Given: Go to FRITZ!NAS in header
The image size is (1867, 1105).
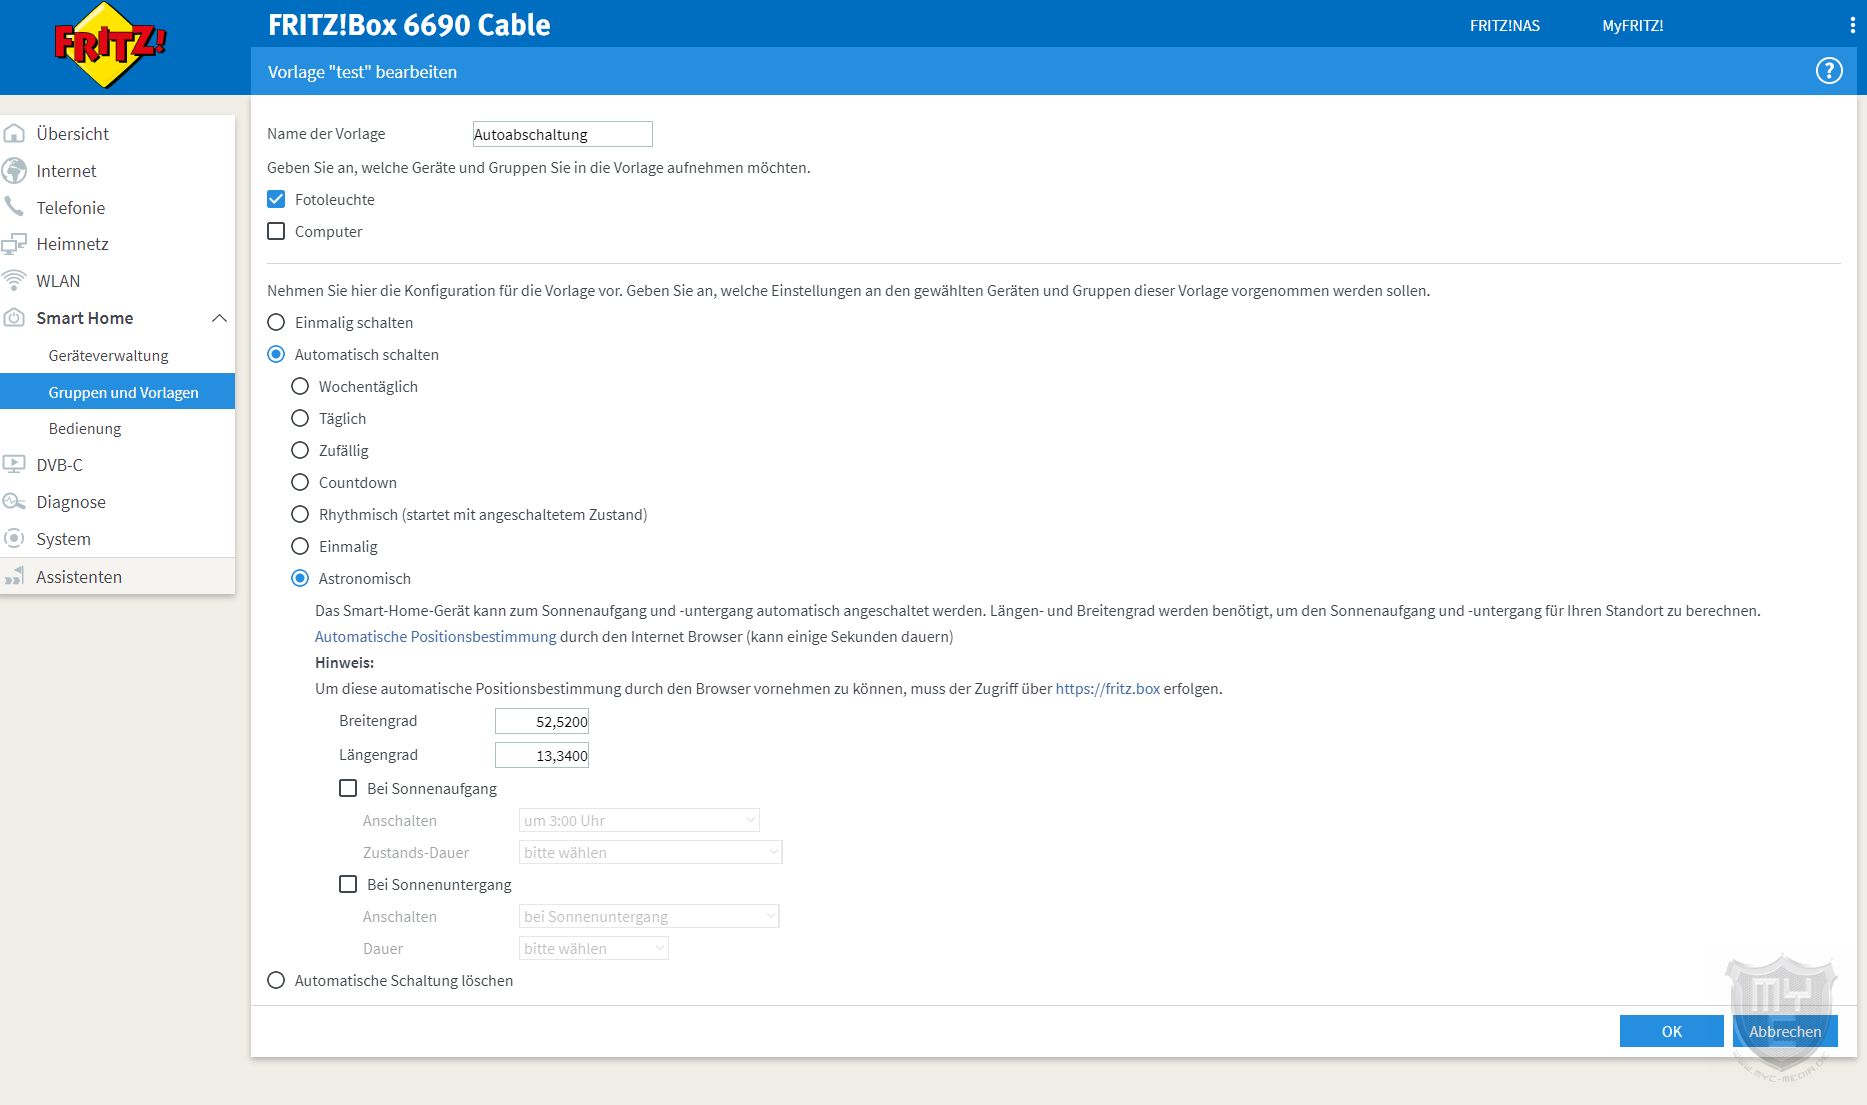Looking at the screenshot, I should pyautogui.click(x=1504, y=26).
